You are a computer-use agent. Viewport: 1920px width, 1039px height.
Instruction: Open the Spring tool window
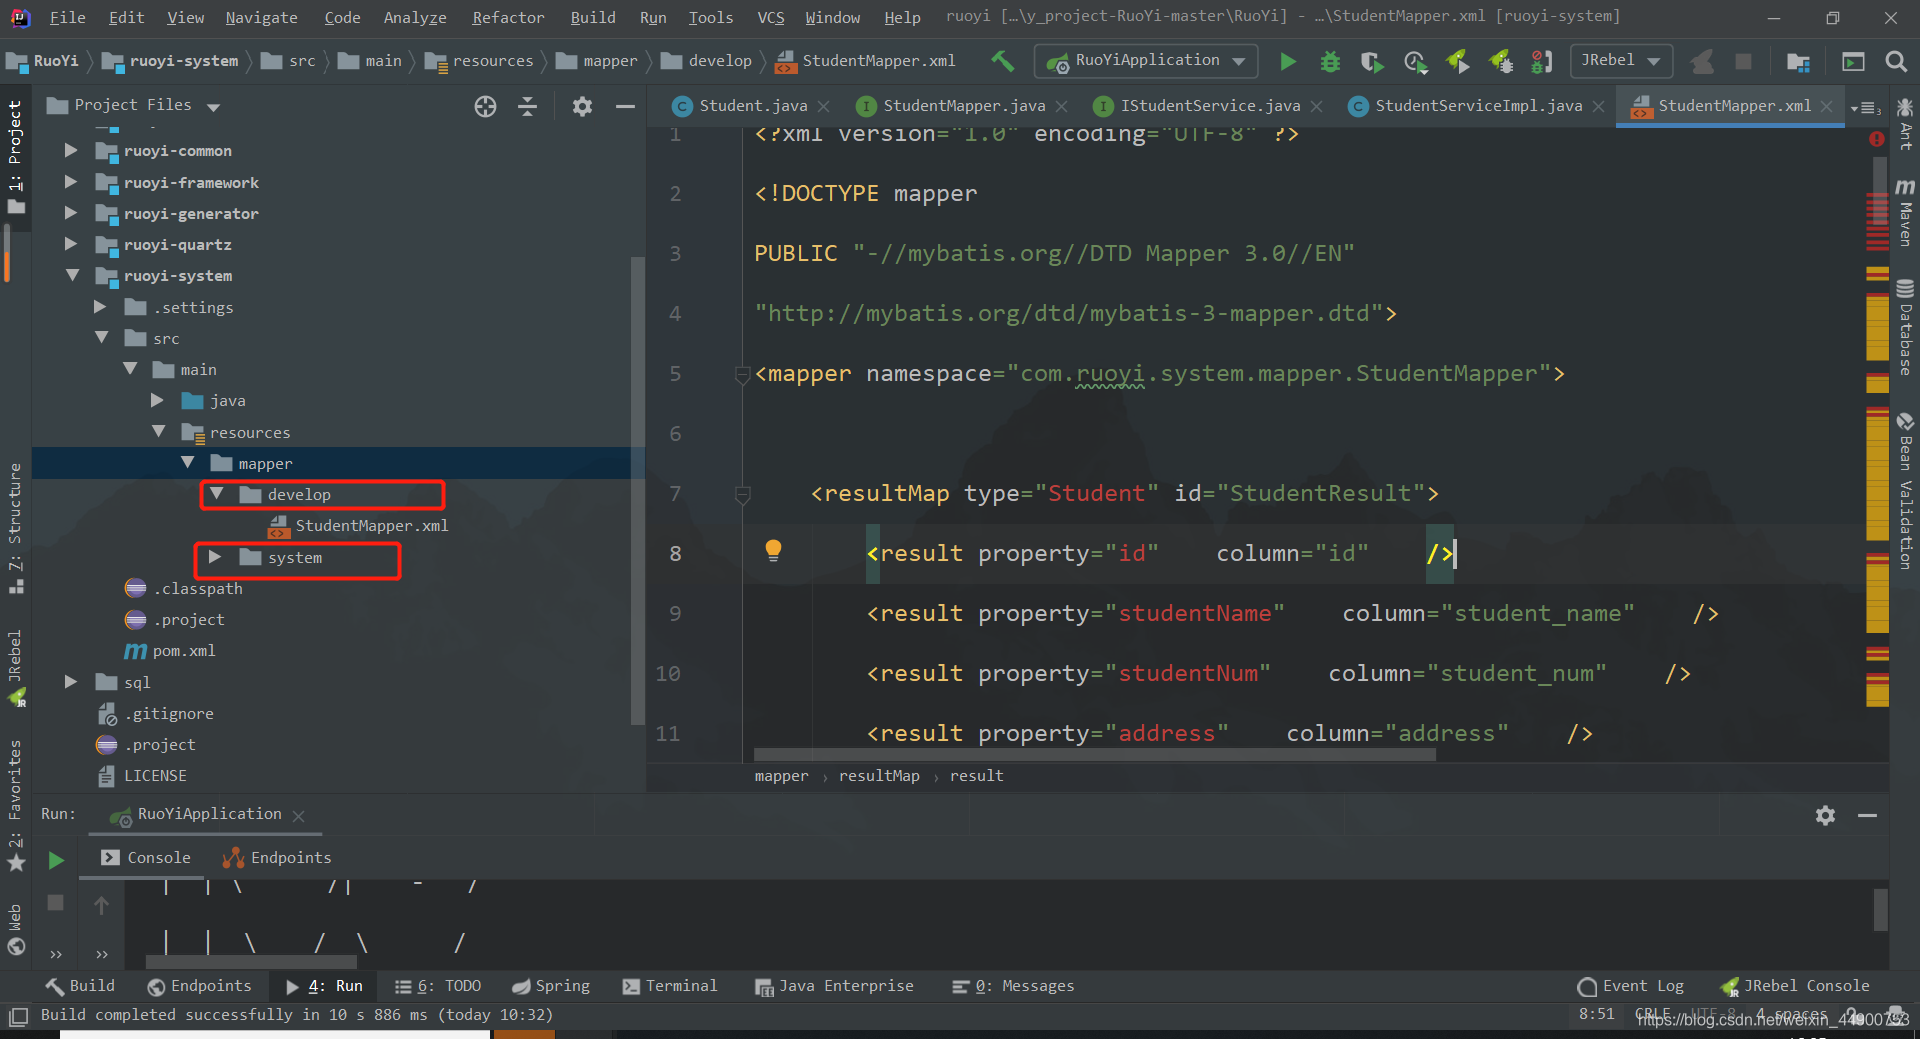[551, 986]
